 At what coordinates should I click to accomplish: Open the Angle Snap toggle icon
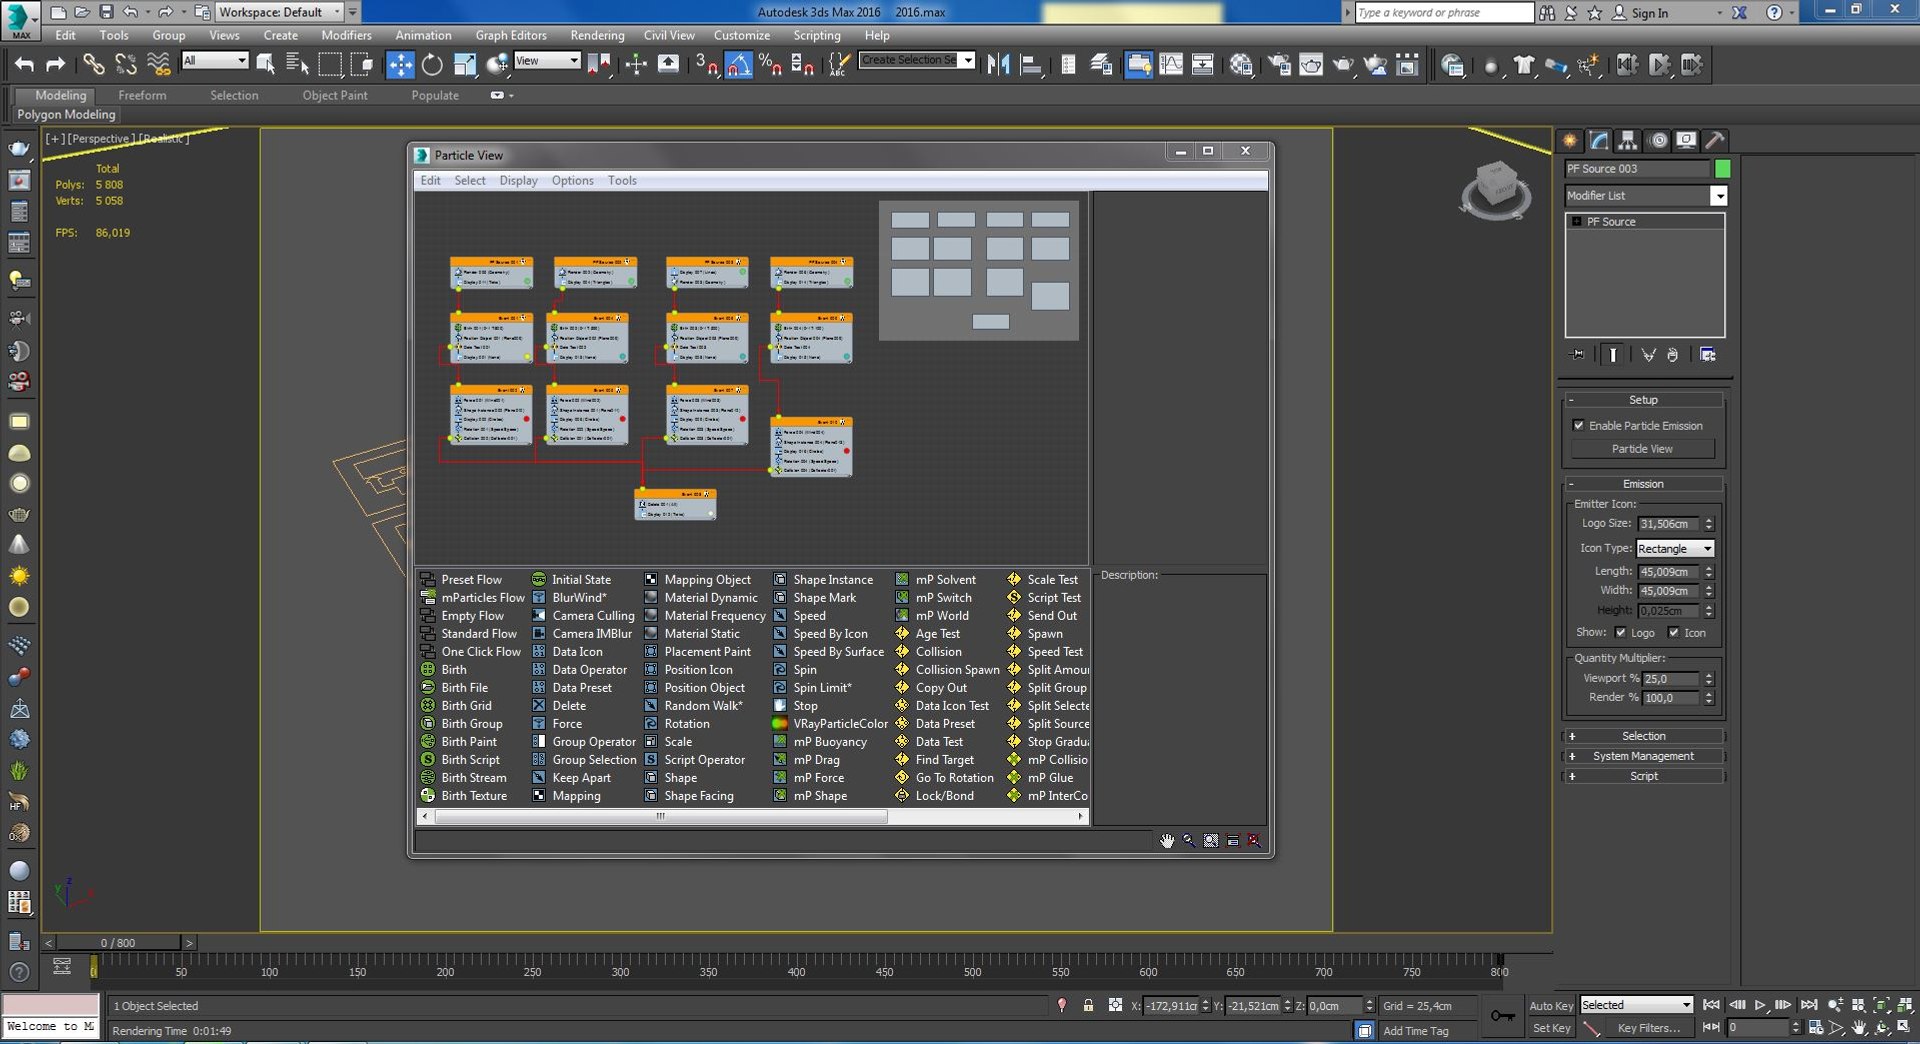738,65
